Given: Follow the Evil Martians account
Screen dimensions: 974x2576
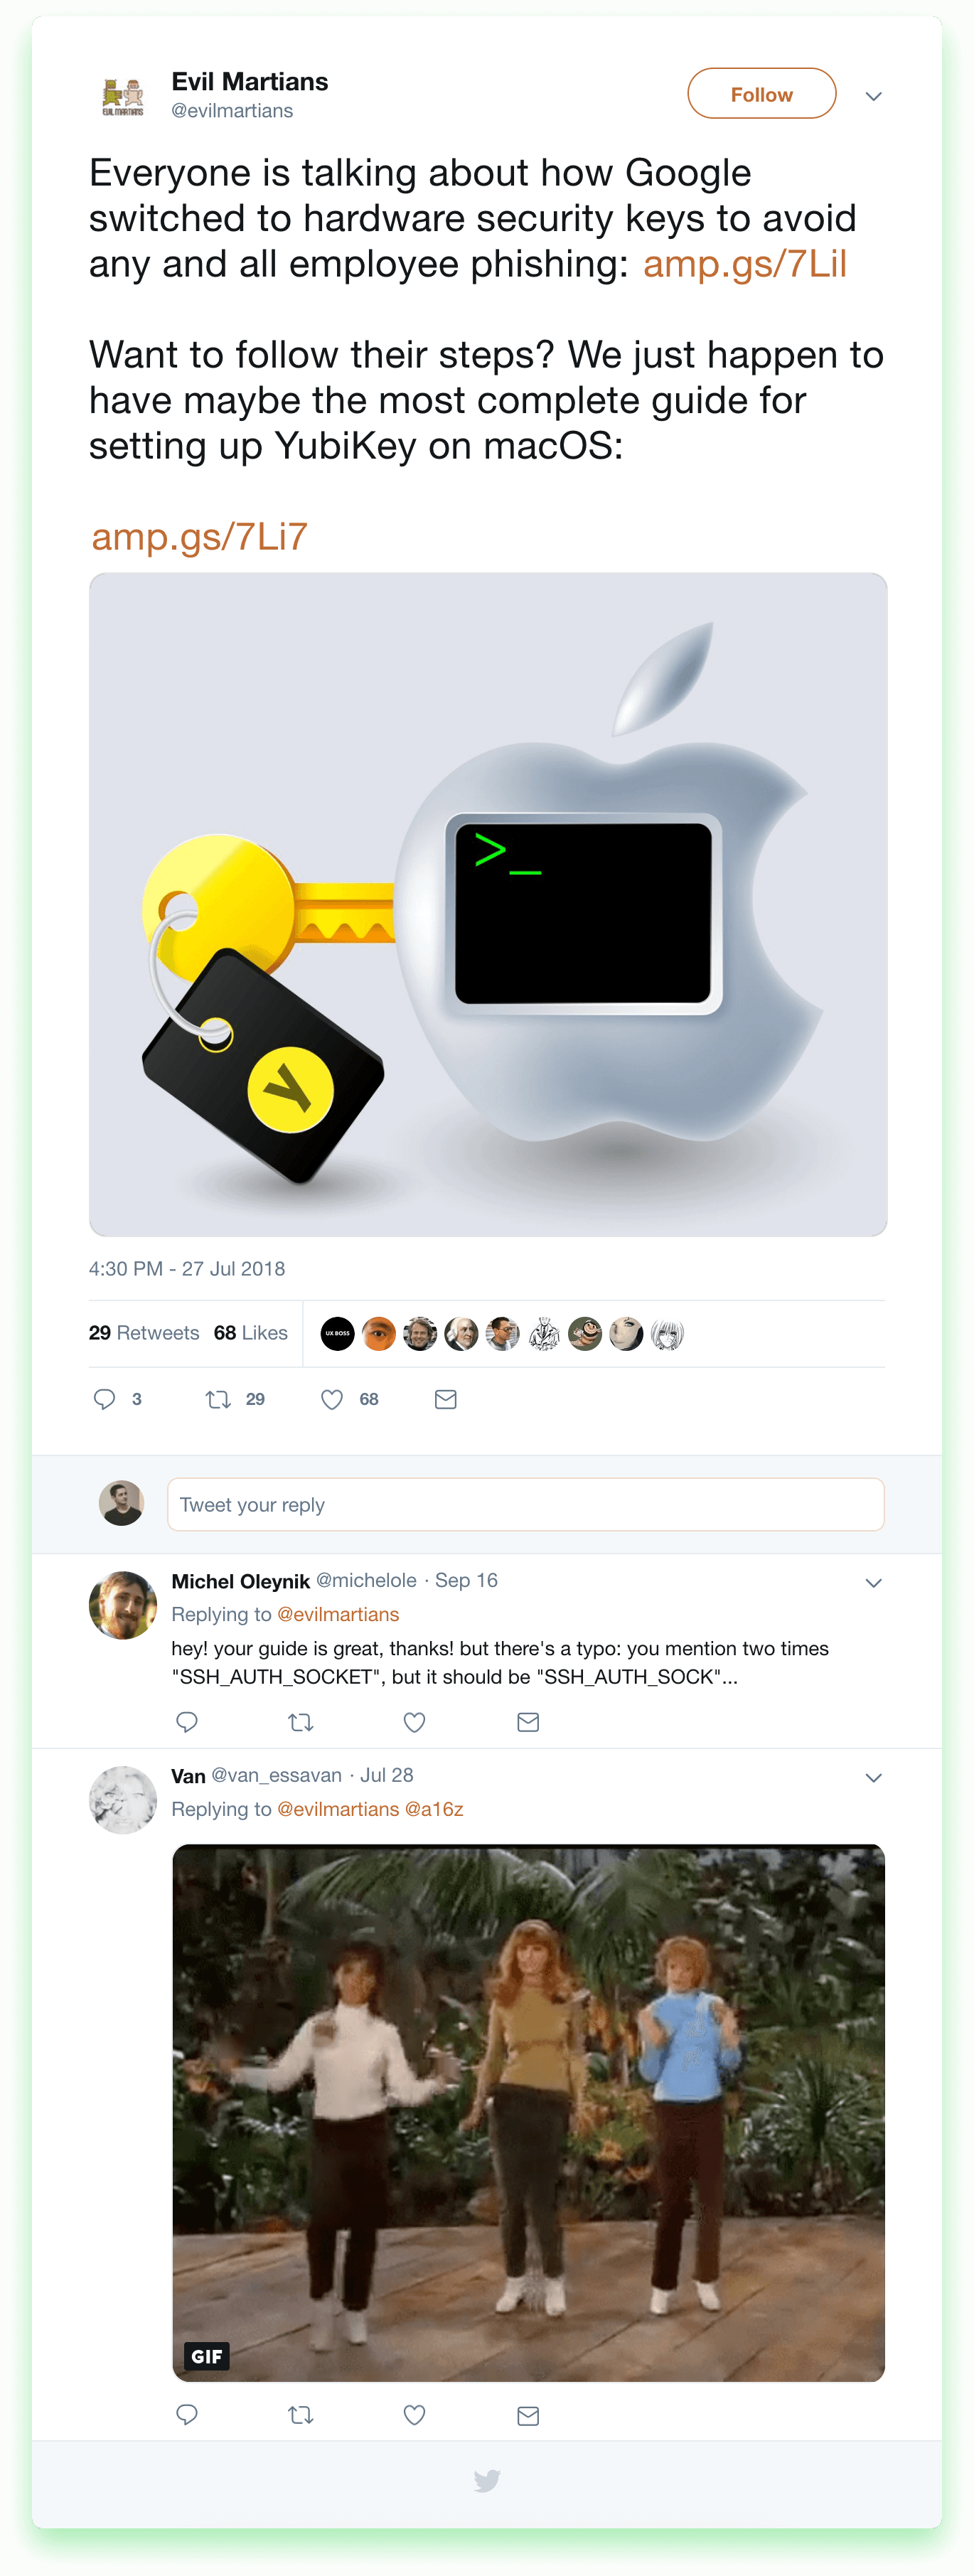Looking at the screenshot, I should 761,94.
